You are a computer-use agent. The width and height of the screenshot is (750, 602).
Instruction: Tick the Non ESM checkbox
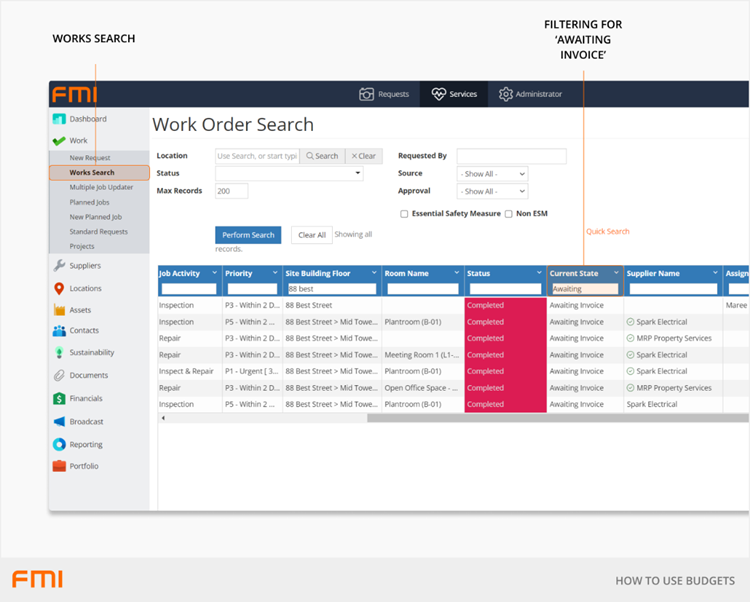pos(509,214)
